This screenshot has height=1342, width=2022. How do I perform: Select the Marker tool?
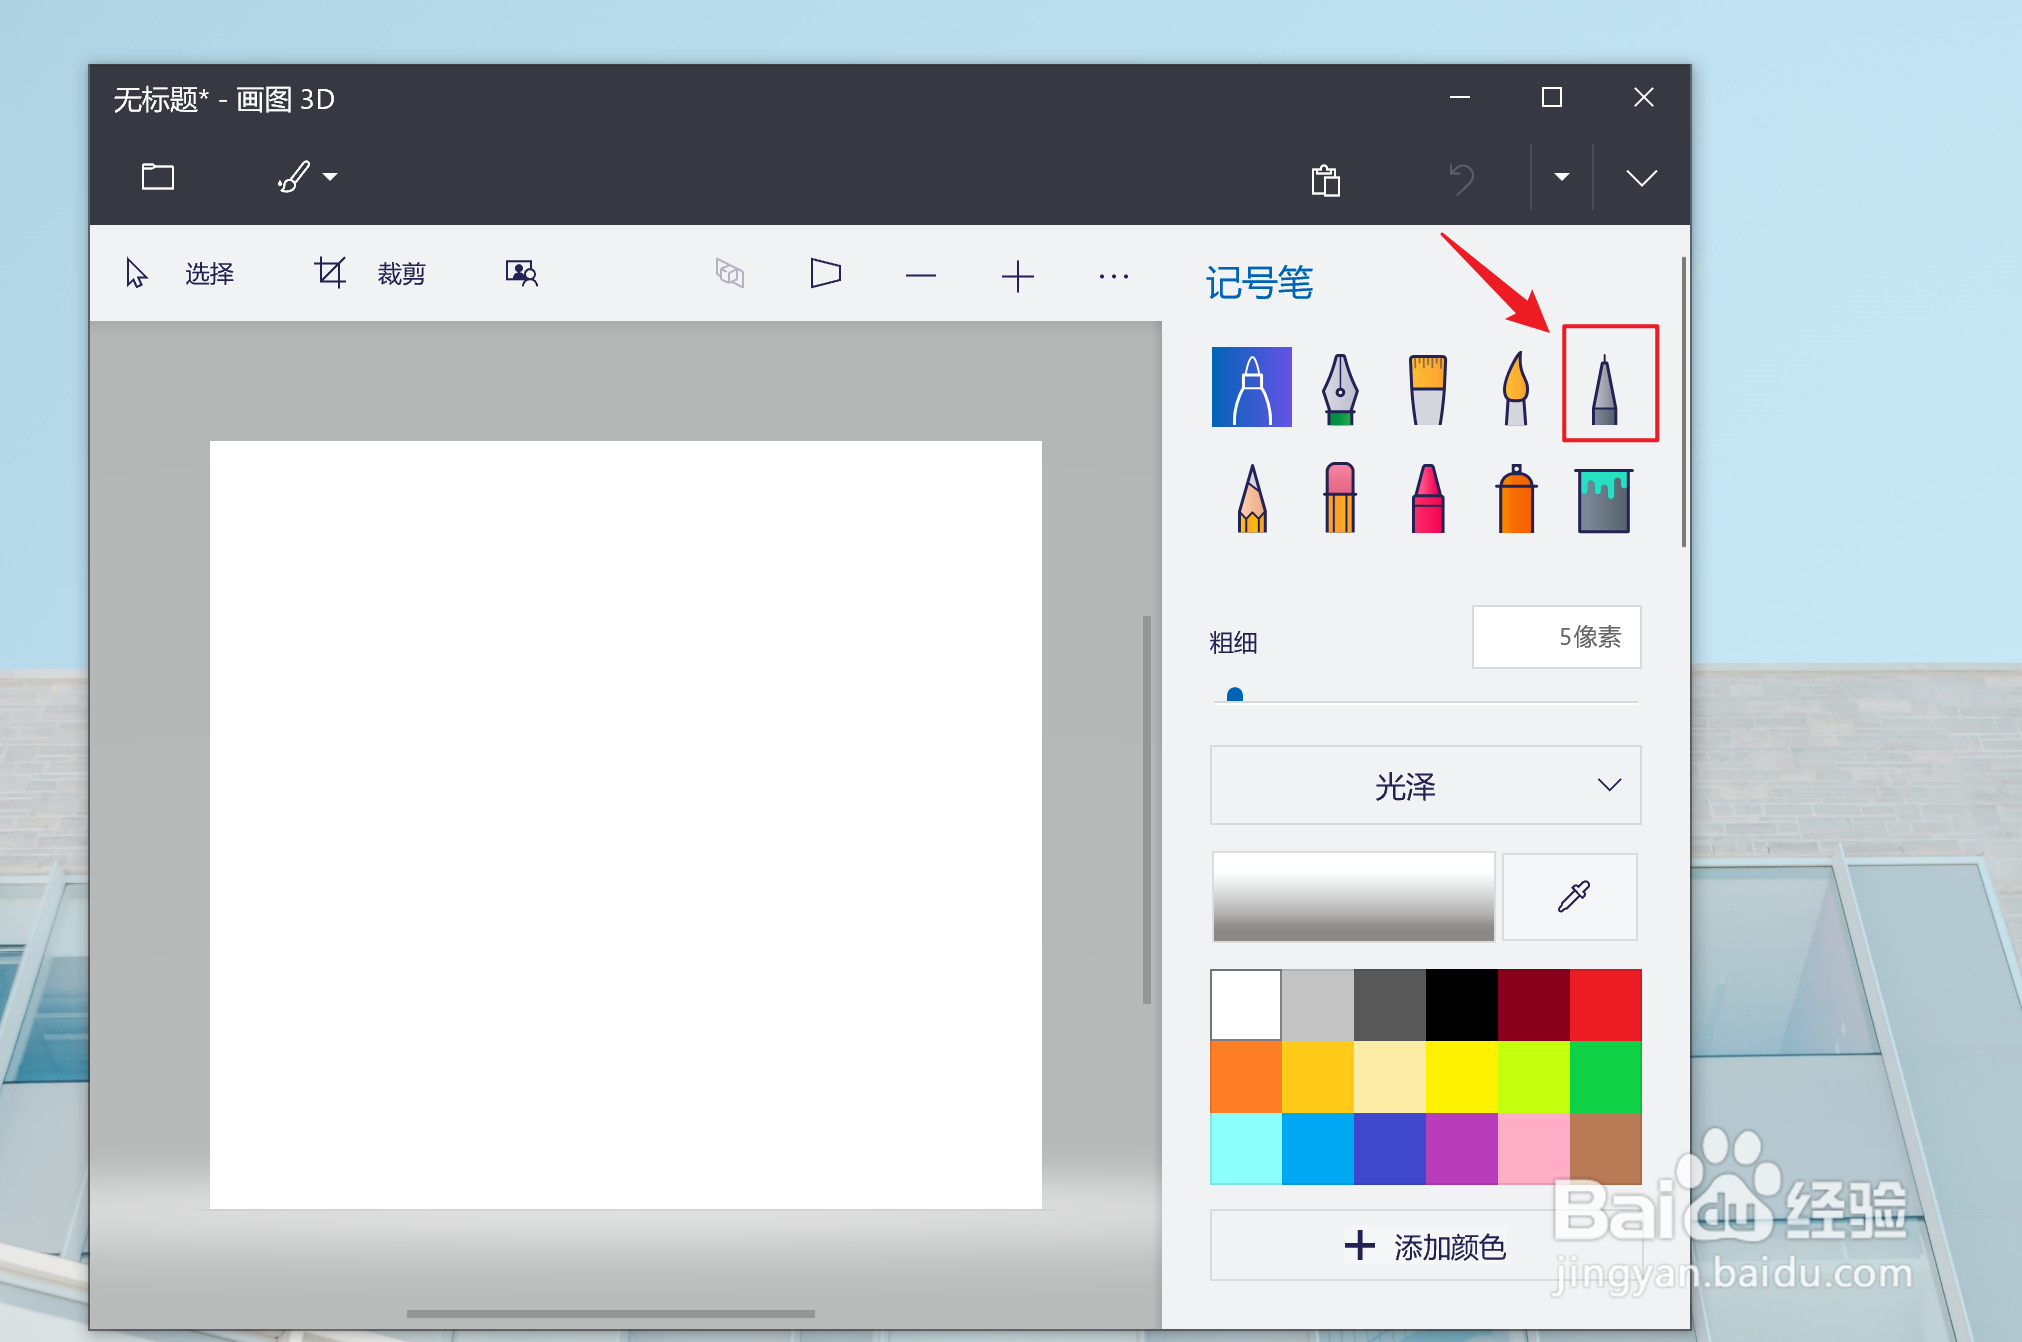1251,387
